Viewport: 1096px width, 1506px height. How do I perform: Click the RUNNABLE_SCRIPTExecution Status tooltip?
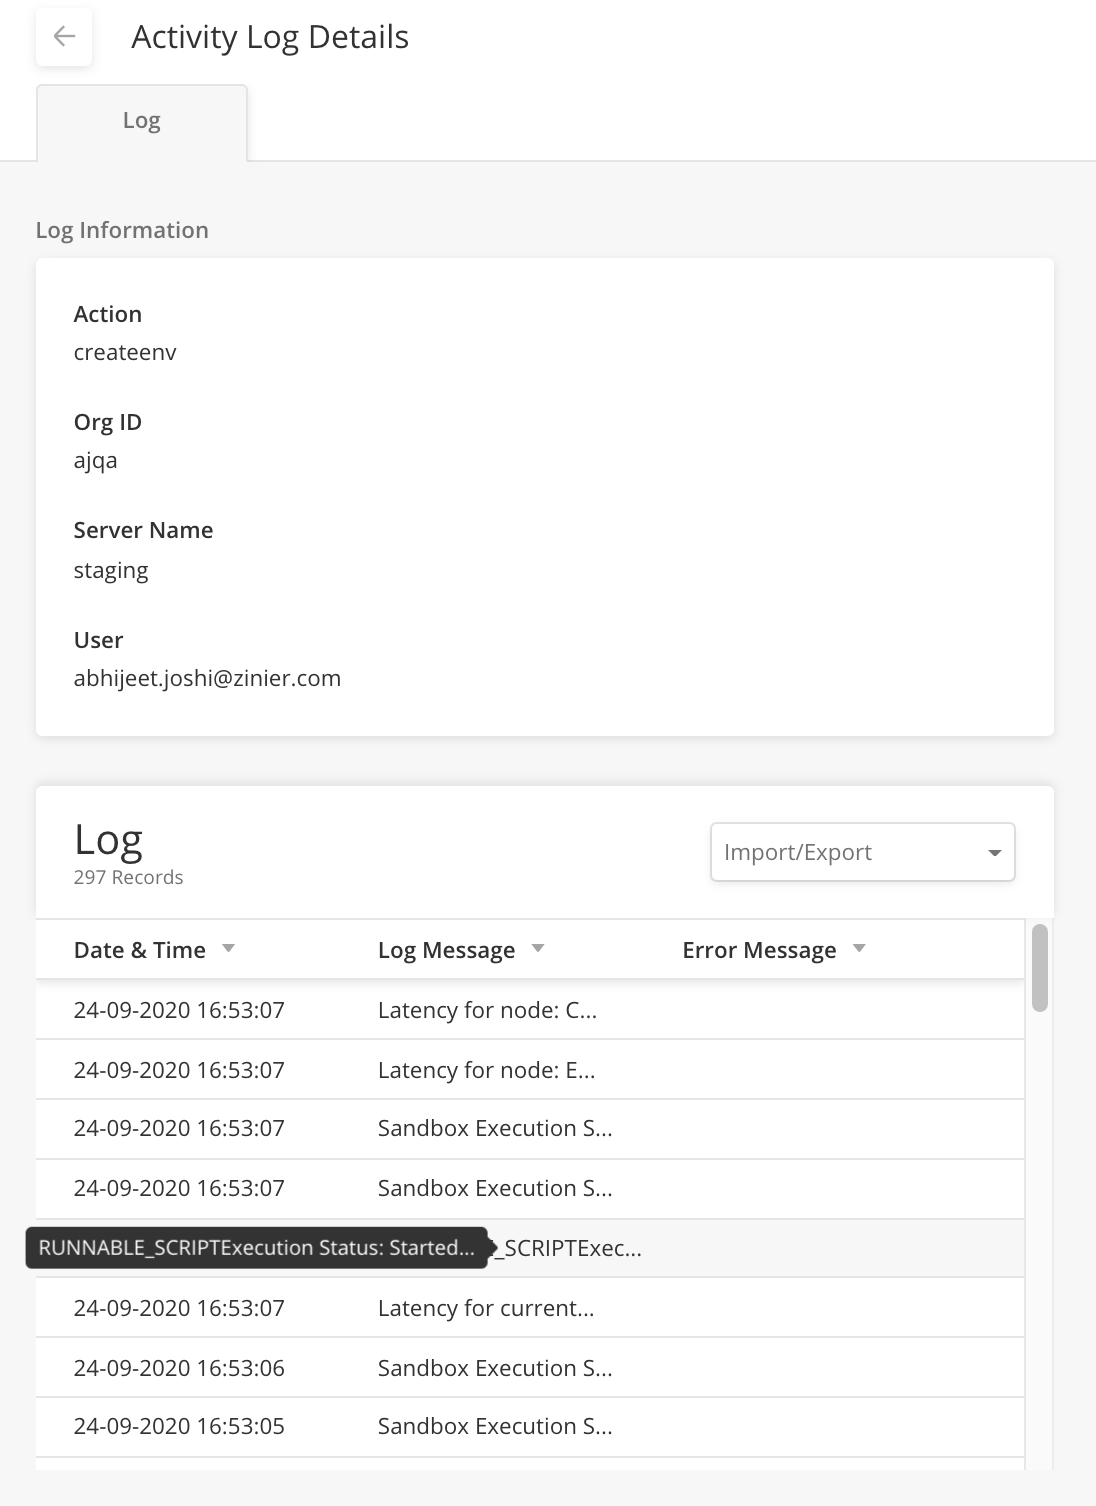click(x=257, y=1248)
